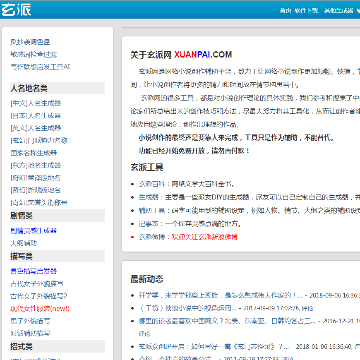
Task: Click the 人名地名类 section header
Action: [x=57, y=88]
